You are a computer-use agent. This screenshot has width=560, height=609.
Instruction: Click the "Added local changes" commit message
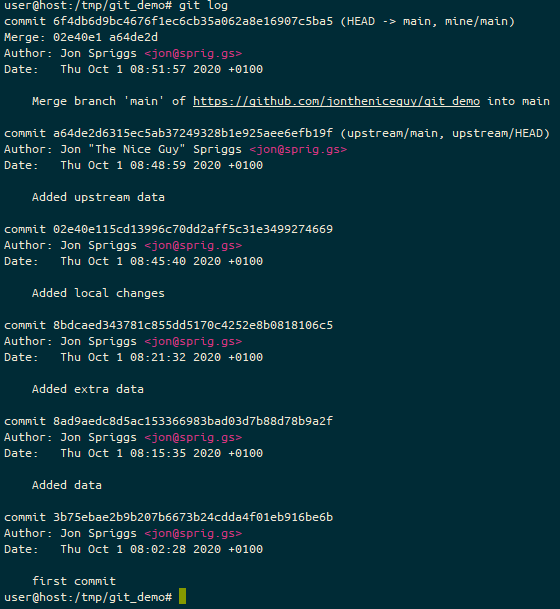coord(98,293)
